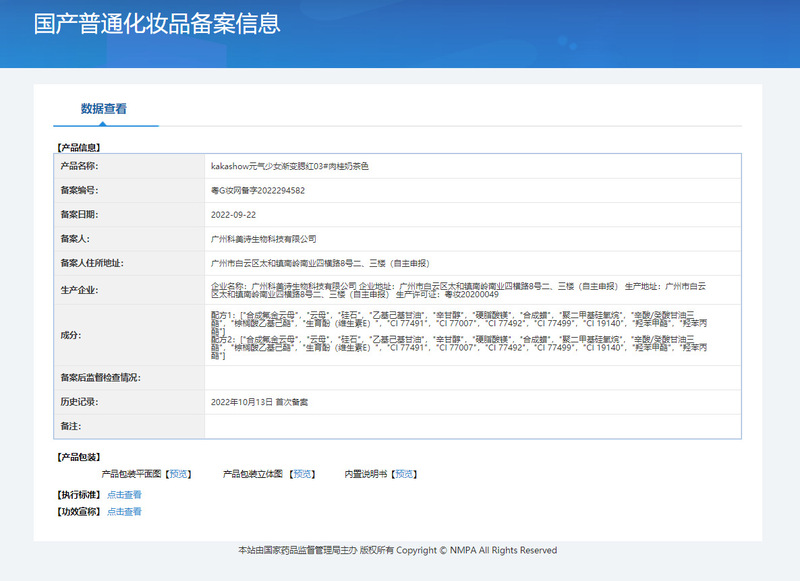Click the page title 国产普通化妆品备案信息
This screenshot has height=581, width=800.
(157, 25)
